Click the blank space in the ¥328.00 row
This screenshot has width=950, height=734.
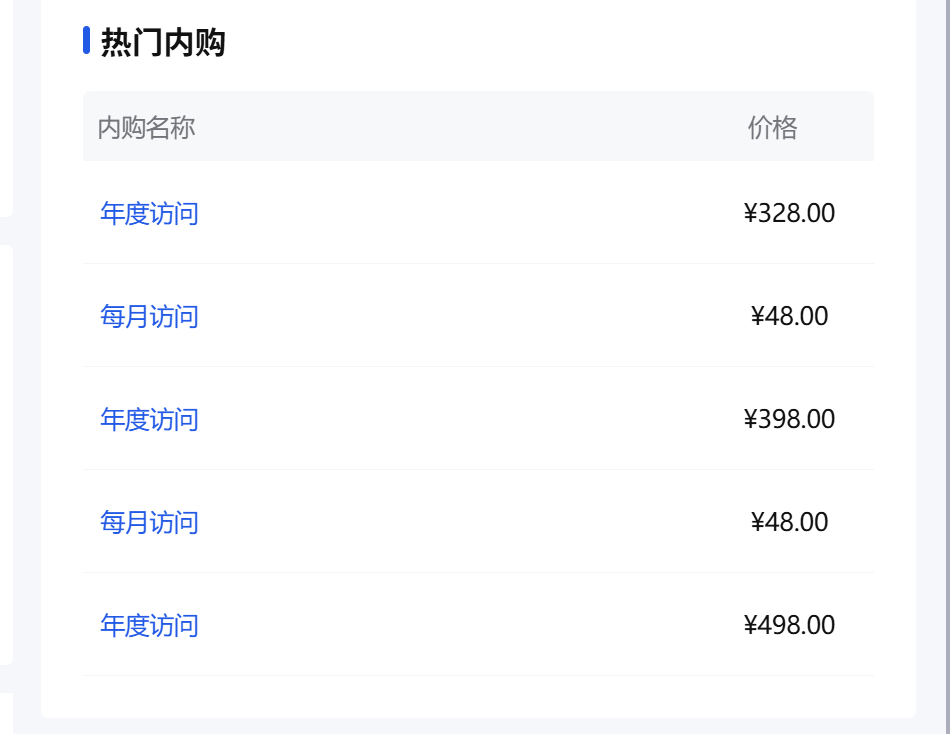pyautogui.click(x=471, y=213)
